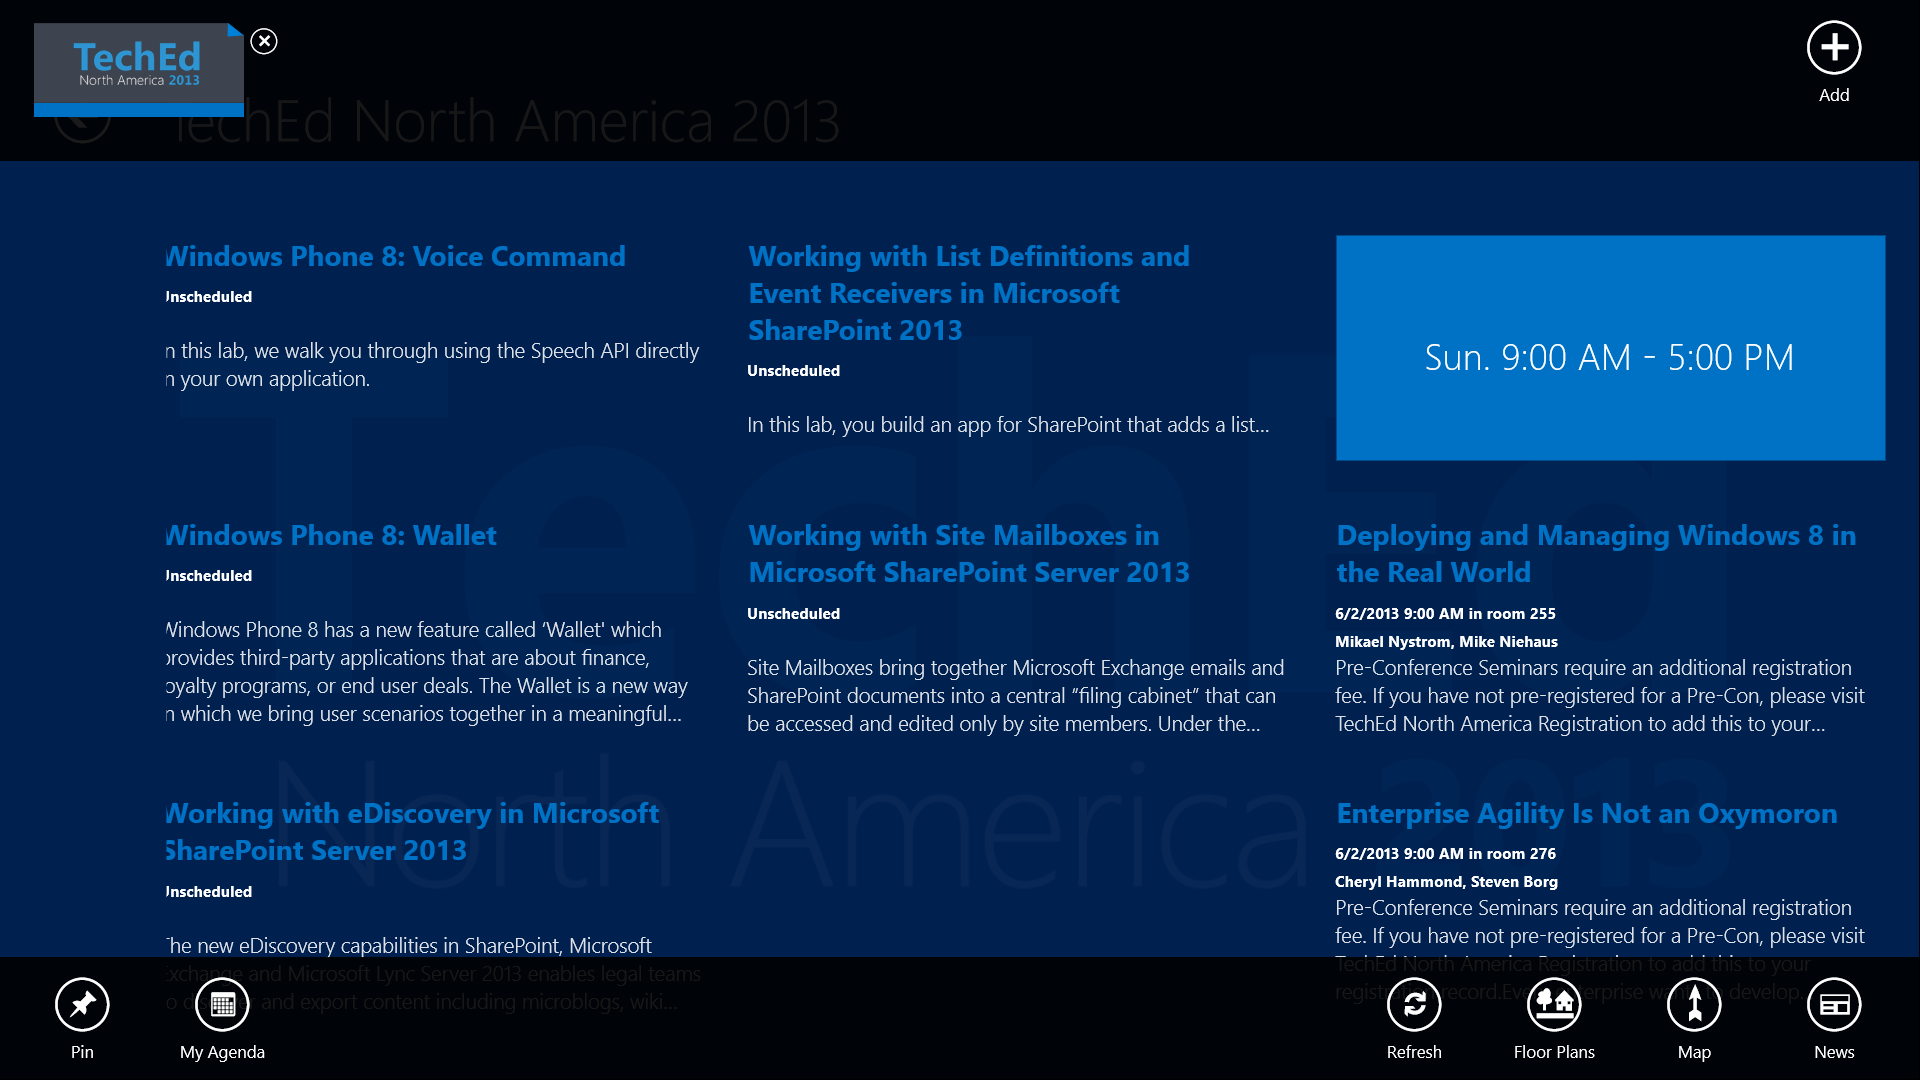Open My Agenda calendar icon
1920x1080 pixels.
(222, 1004)
